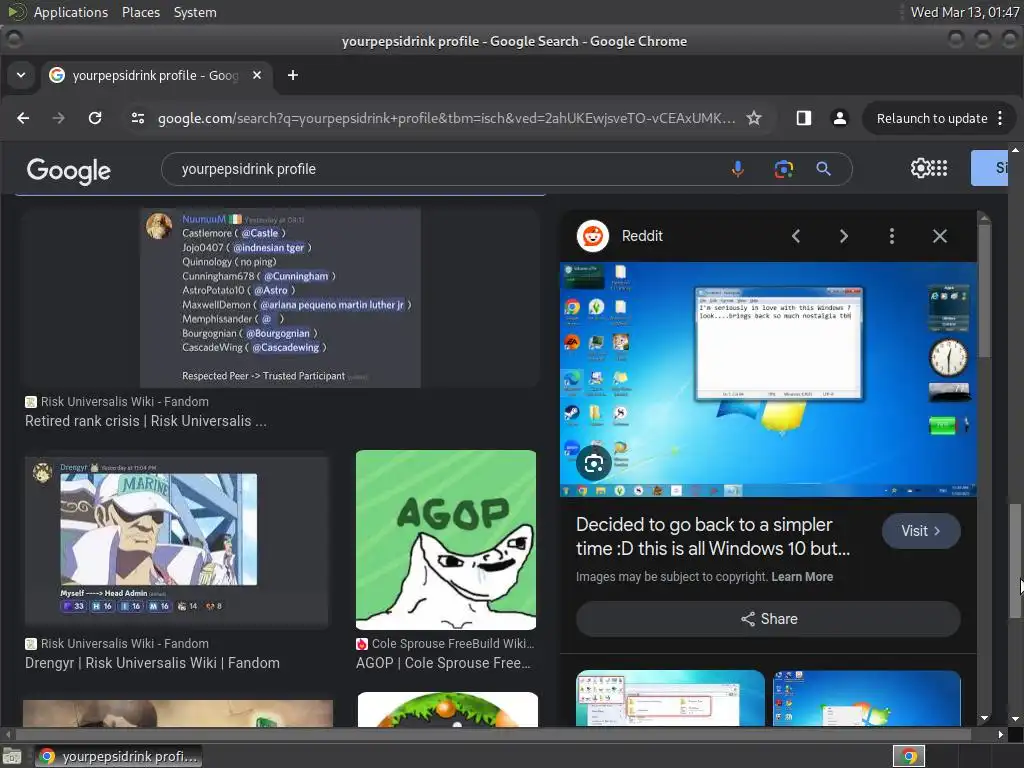Open Google quick settings gear

click(x=920, y=168)
